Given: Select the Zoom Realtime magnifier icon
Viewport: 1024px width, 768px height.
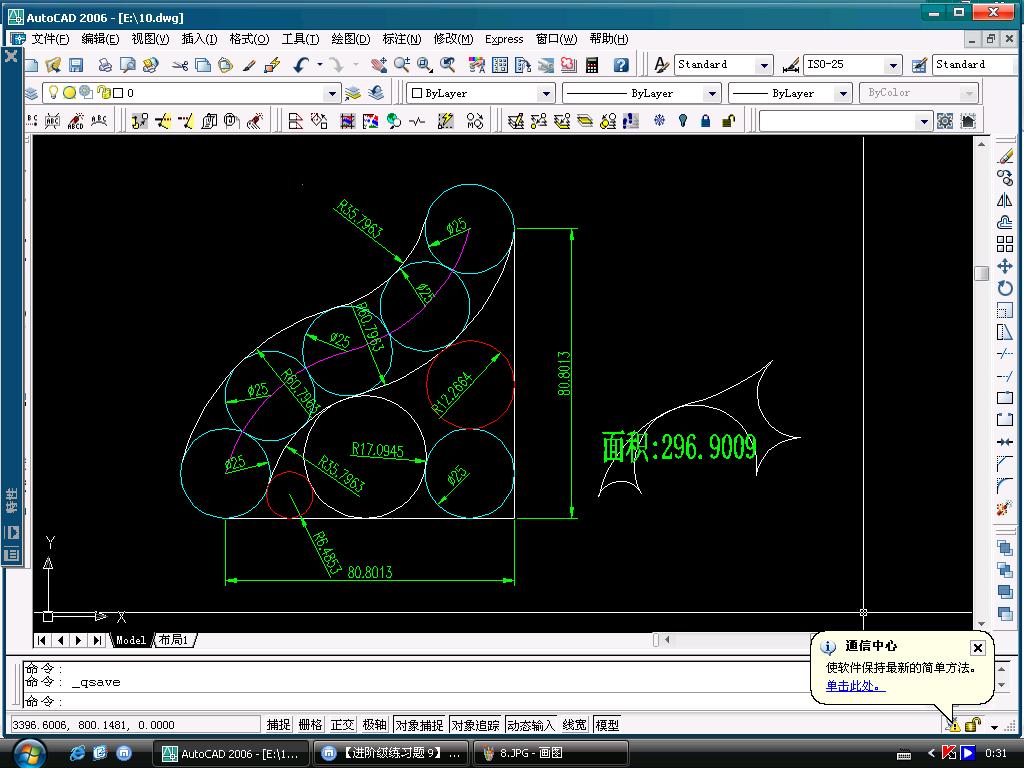Looking at the screenshot, I should point(402,65).
